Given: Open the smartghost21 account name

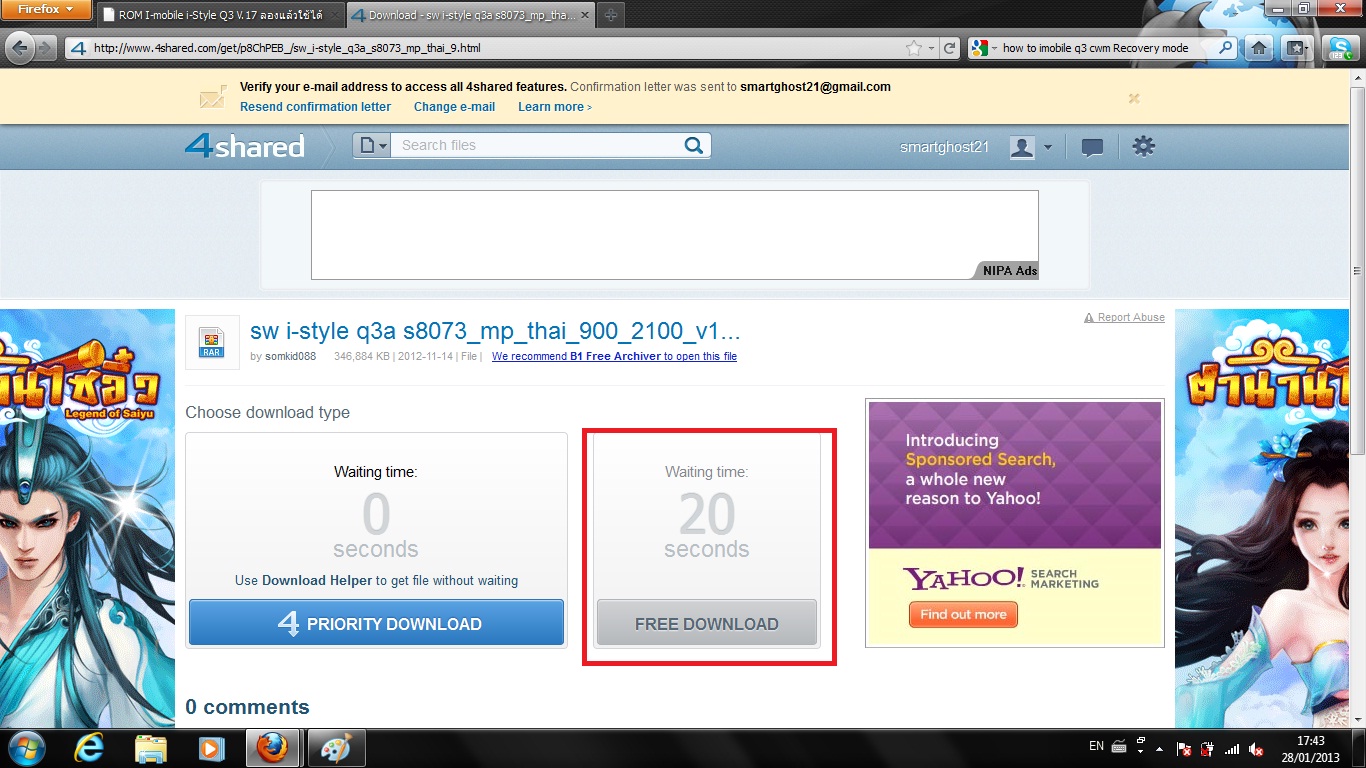Looking at the screenshot, I should click(x=944, y=147).
